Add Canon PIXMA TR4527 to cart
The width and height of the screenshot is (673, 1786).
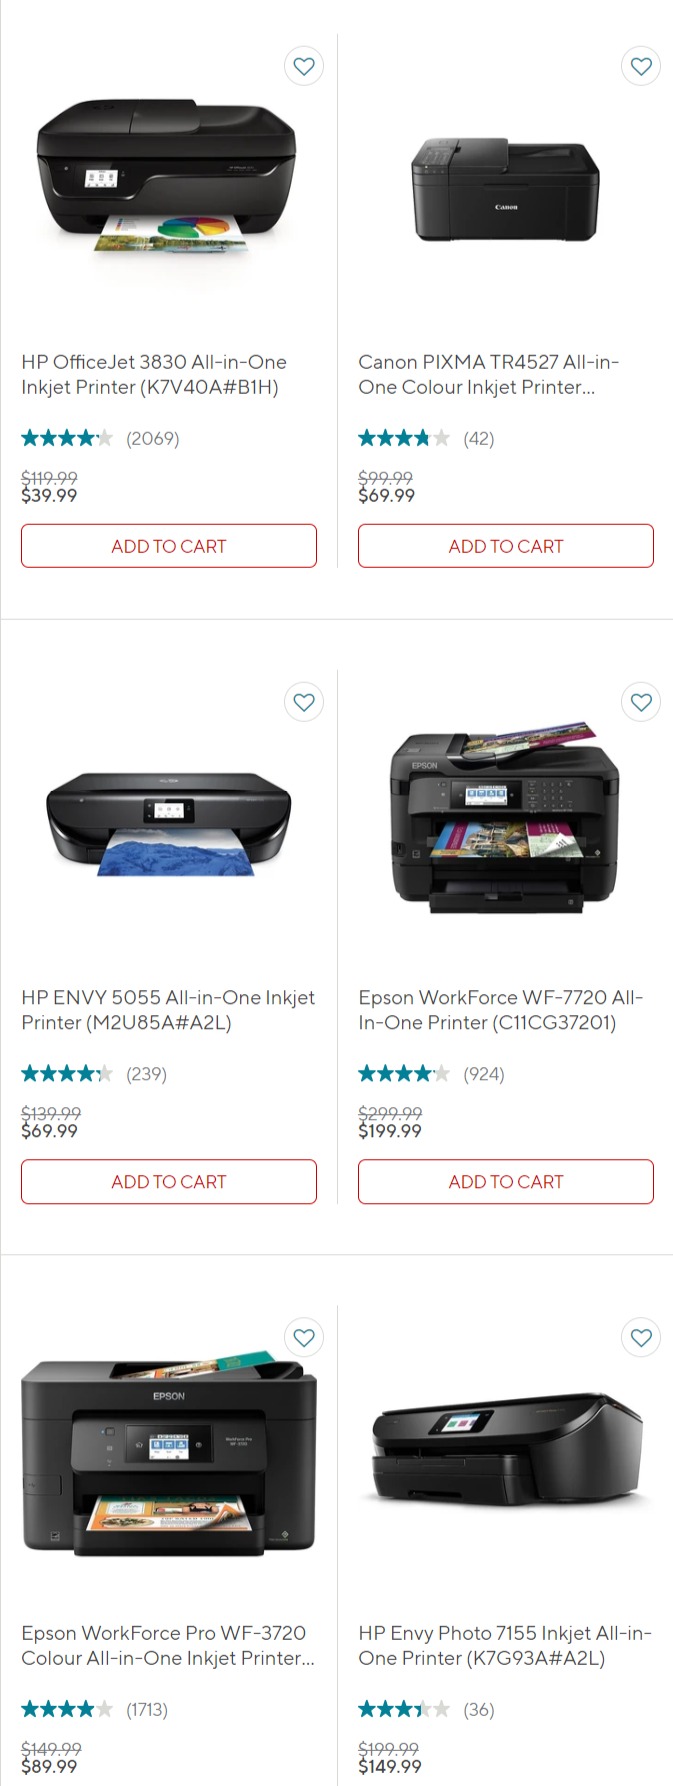point(506,546)
